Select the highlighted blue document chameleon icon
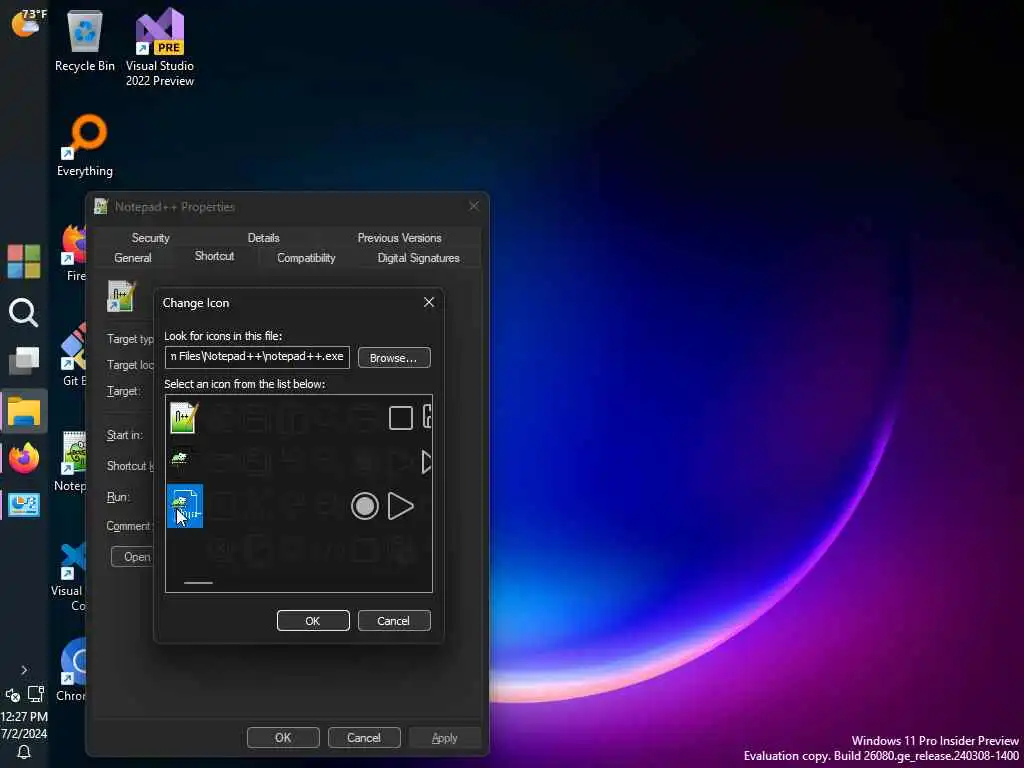The height and width of the screenshot is (768, 1024). click(185, 505)
